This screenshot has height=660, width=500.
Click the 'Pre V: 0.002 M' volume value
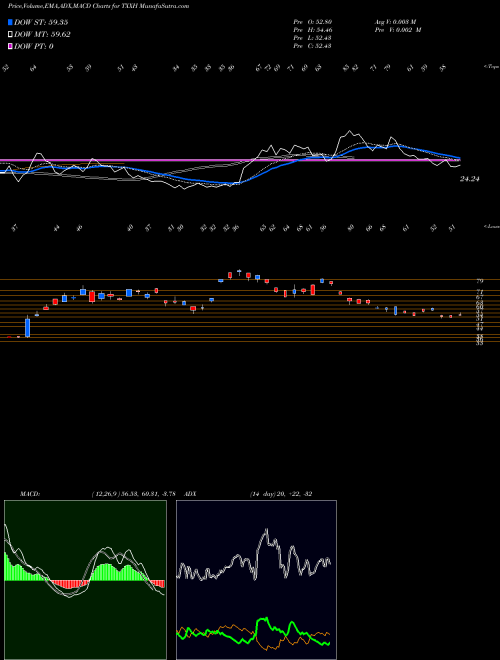coord(398,30)
